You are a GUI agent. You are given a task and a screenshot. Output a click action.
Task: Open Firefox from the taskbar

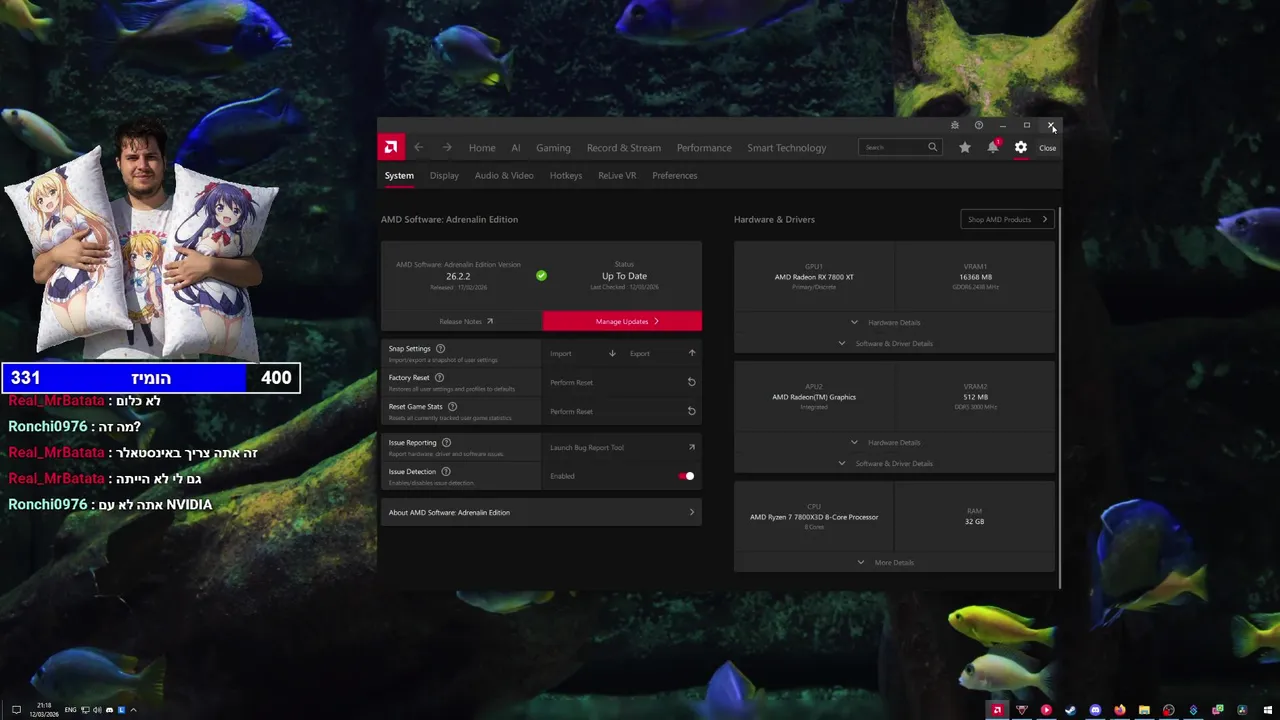point(1120,710)
